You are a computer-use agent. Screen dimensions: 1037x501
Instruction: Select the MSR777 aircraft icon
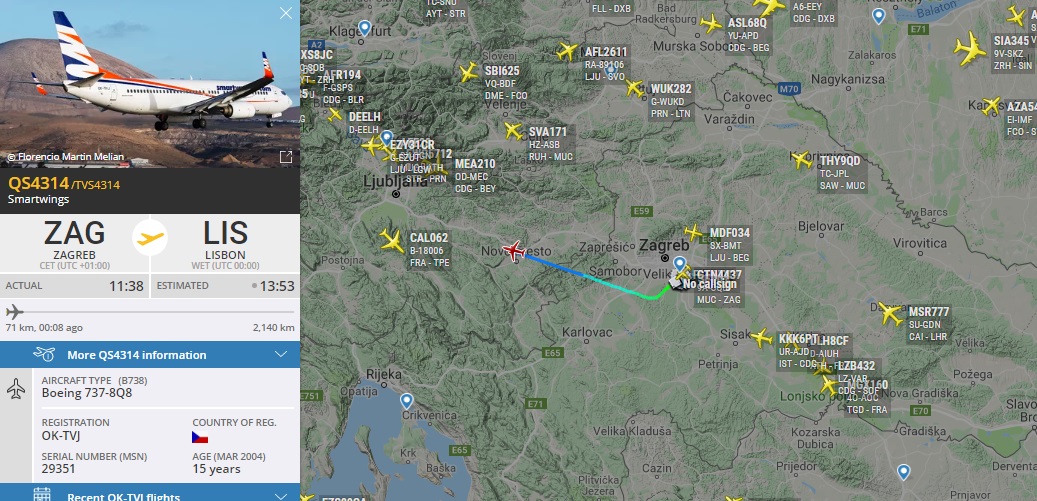[x=890, y=313]
